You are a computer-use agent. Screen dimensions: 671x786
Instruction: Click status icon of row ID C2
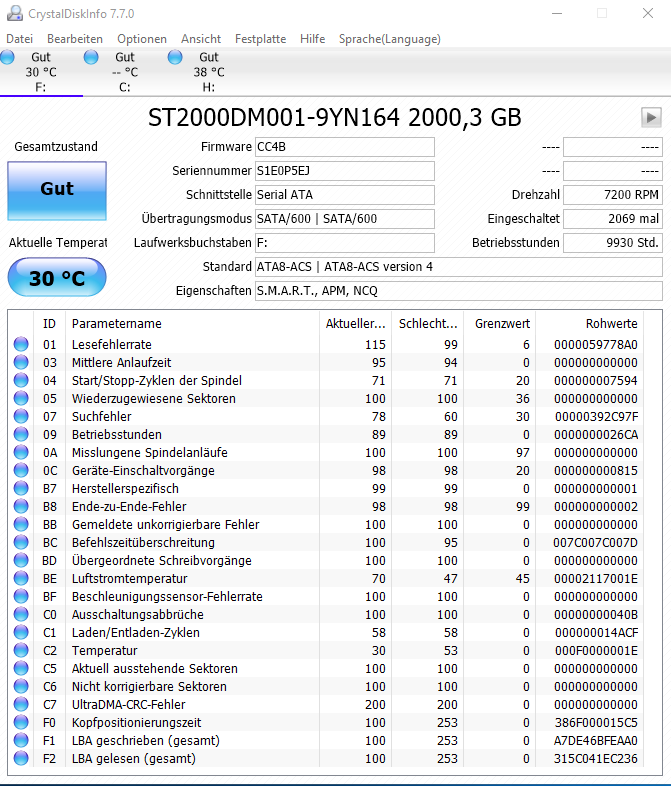tap(21, 651)
